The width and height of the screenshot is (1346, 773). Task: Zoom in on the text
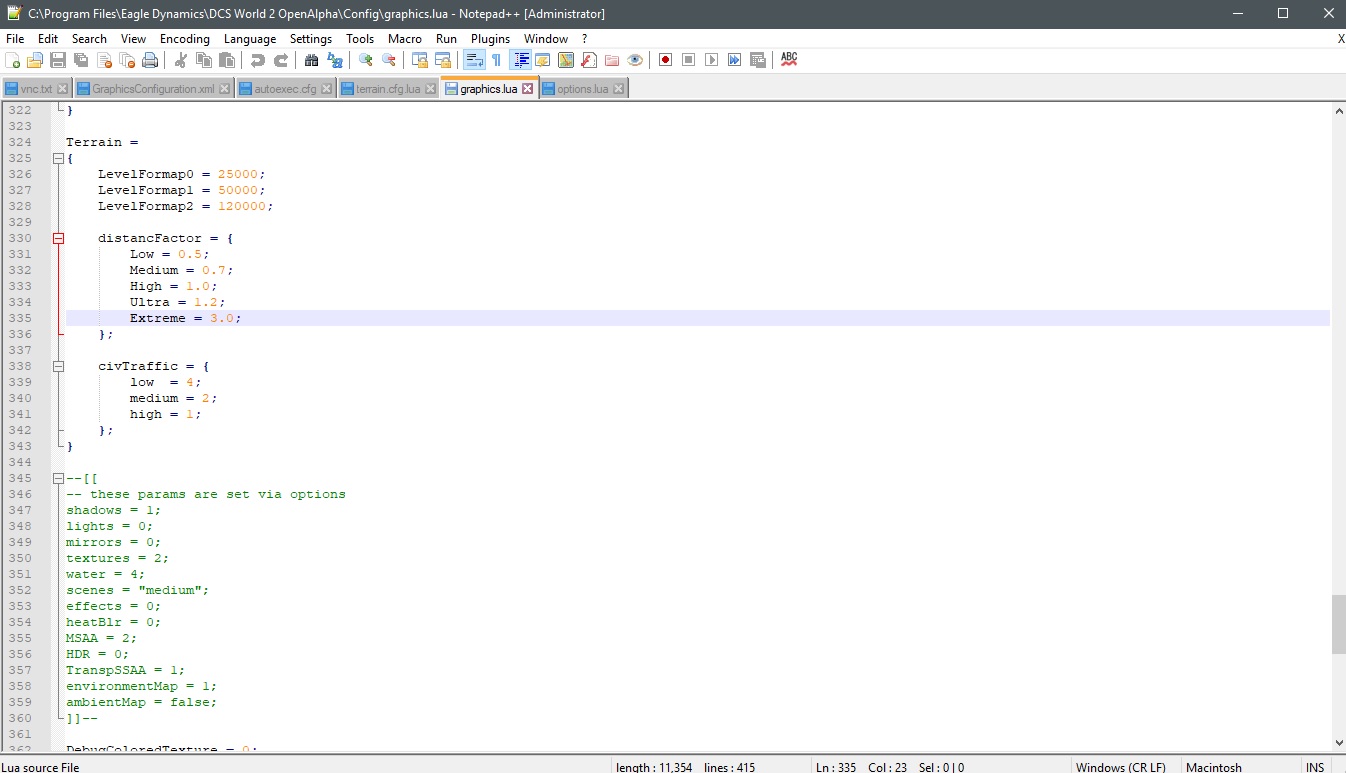(x=366, y=60)
